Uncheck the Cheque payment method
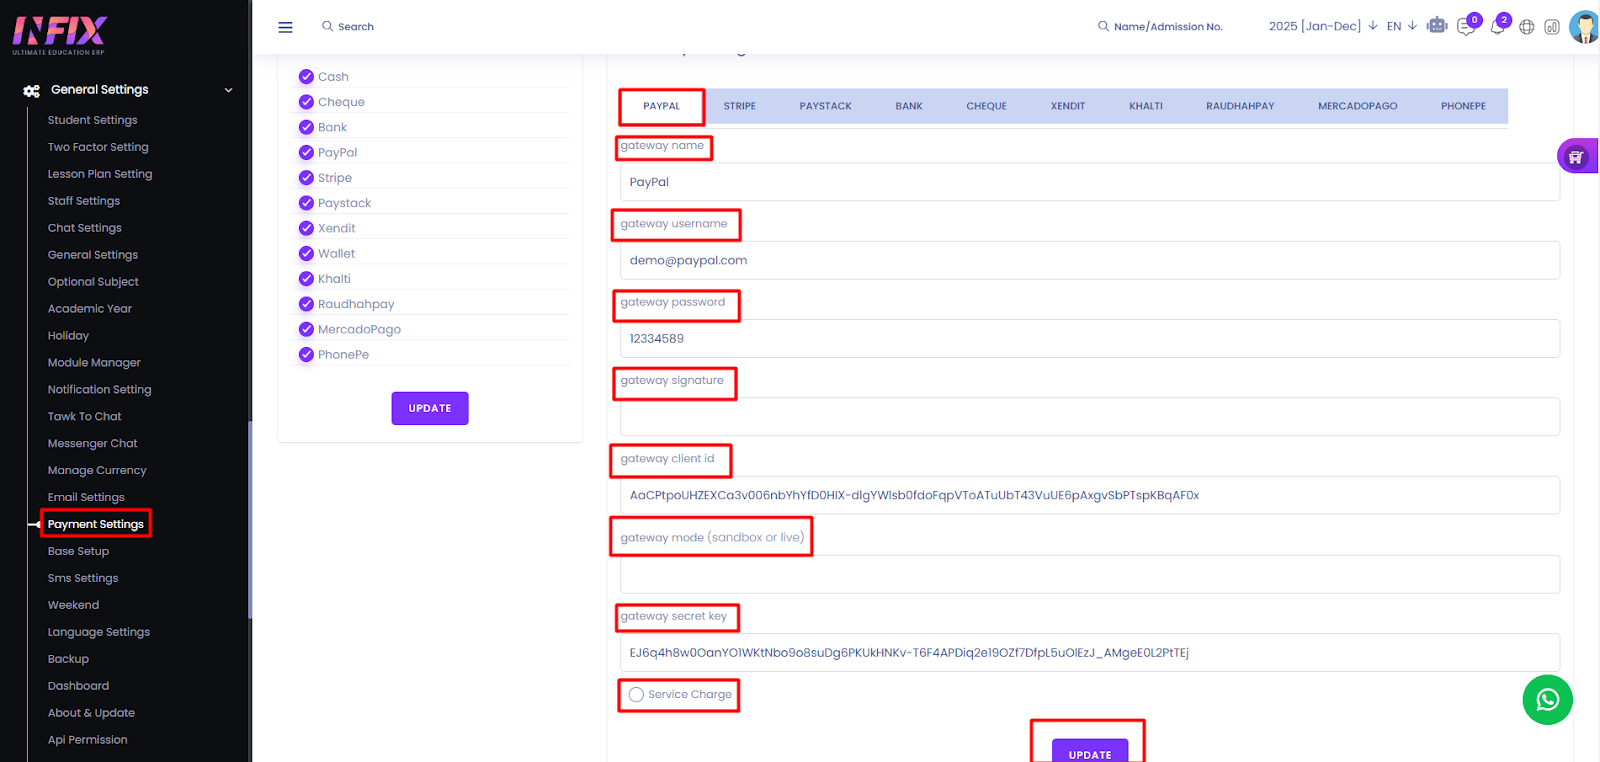Viewport: 1600px width, 762px height. point(306,102)
